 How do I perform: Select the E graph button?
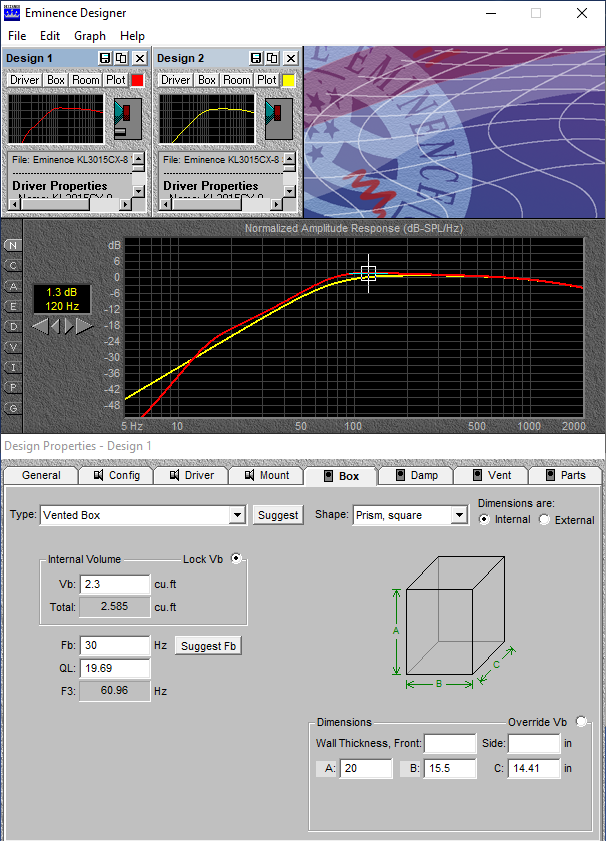click(x=13, y=306)
